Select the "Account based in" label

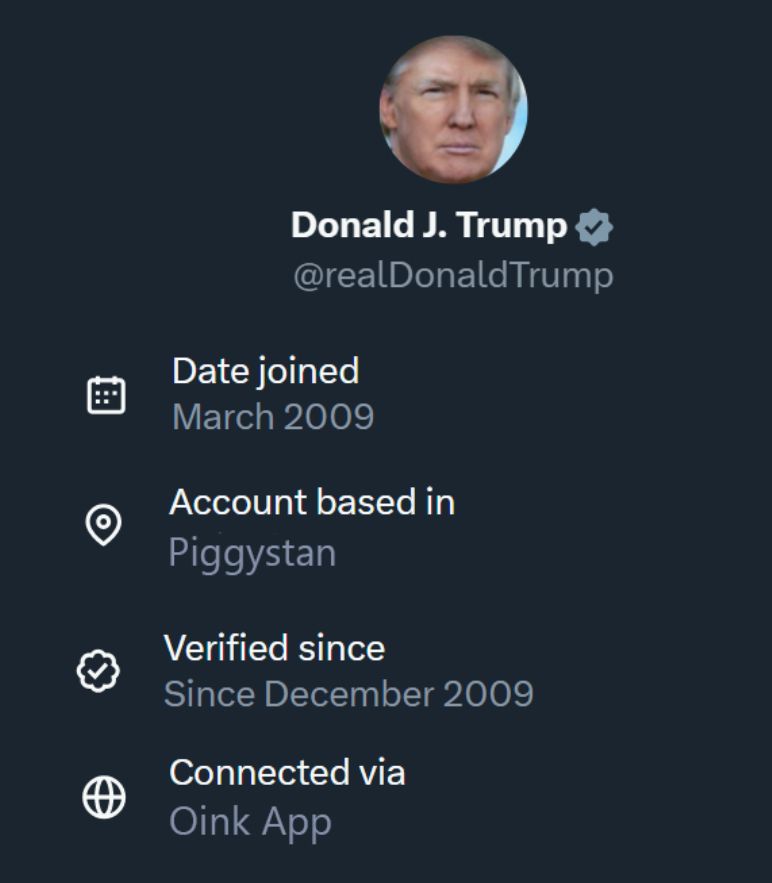(x=312, y=502)
